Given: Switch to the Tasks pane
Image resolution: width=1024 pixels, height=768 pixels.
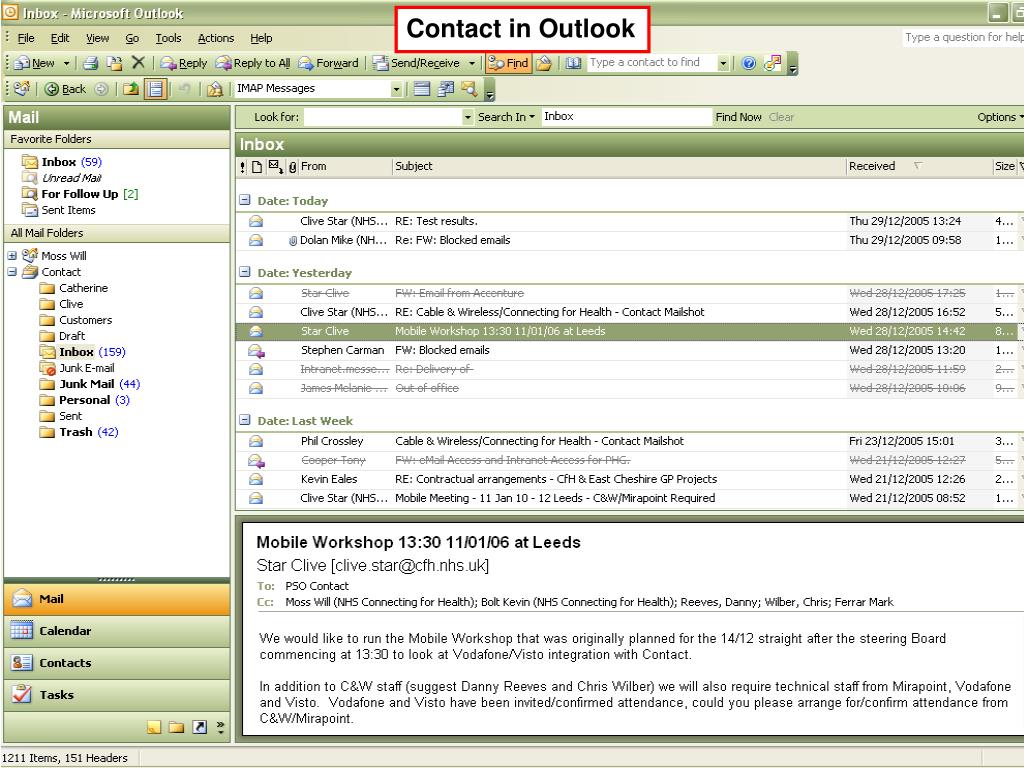Looking at the screenshot, I should [117, 695].
